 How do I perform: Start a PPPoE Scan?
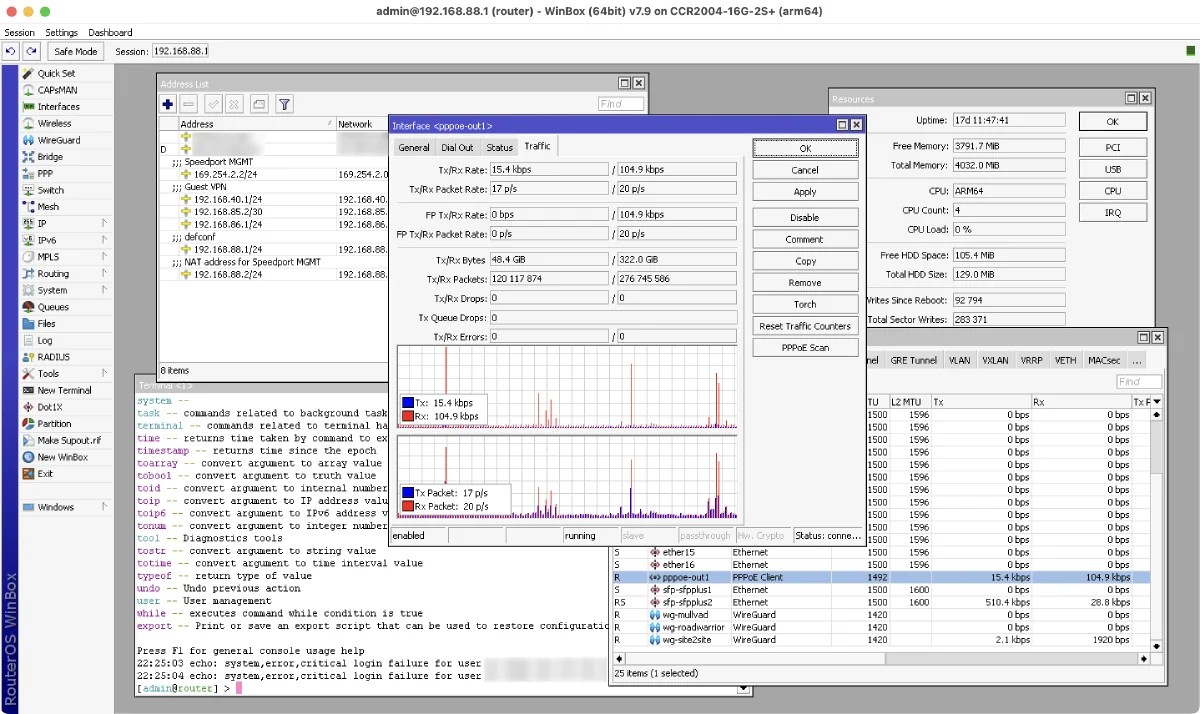[805, 347]
